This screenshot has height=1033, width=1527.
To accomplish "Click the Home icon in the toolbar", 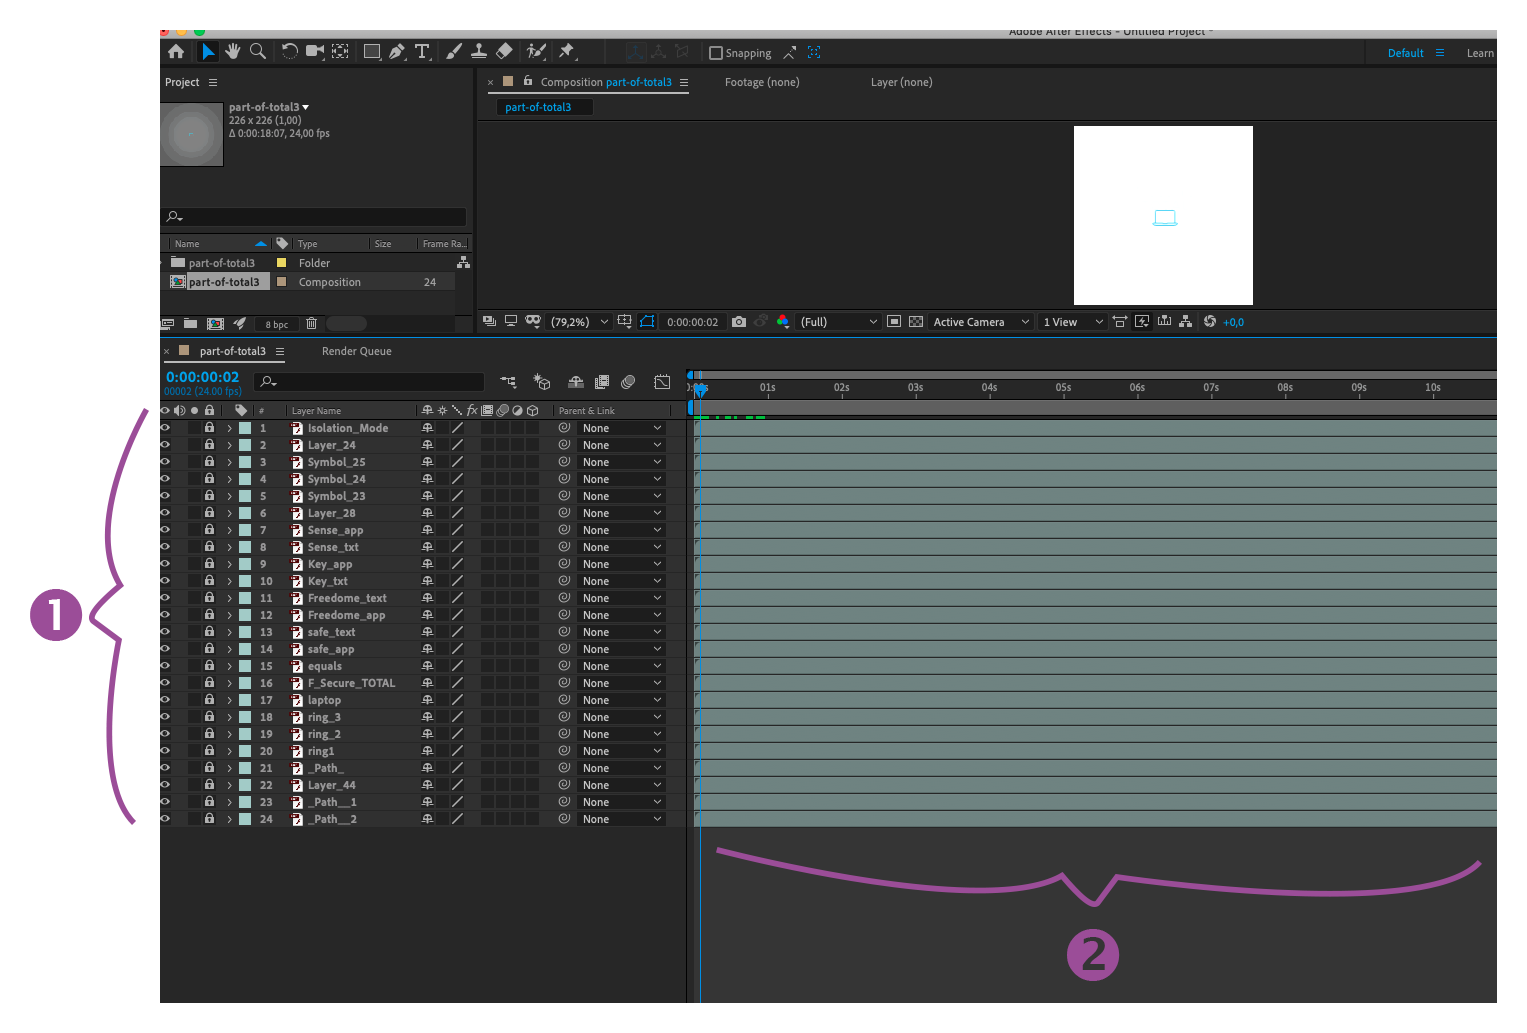I will (x=176, y=52).
